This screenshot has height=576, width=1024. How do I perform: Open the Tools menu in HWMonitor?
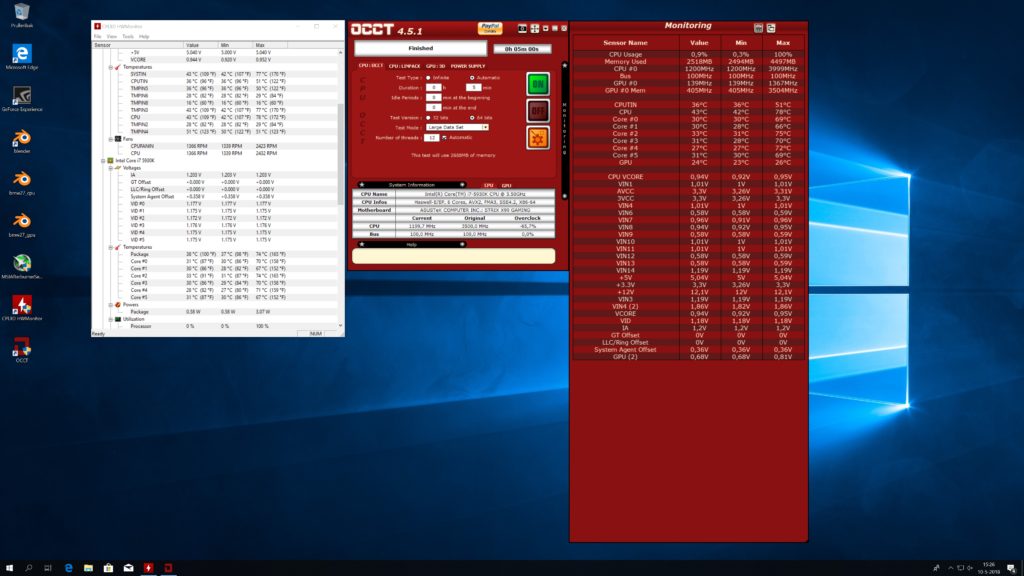point(128,37)
